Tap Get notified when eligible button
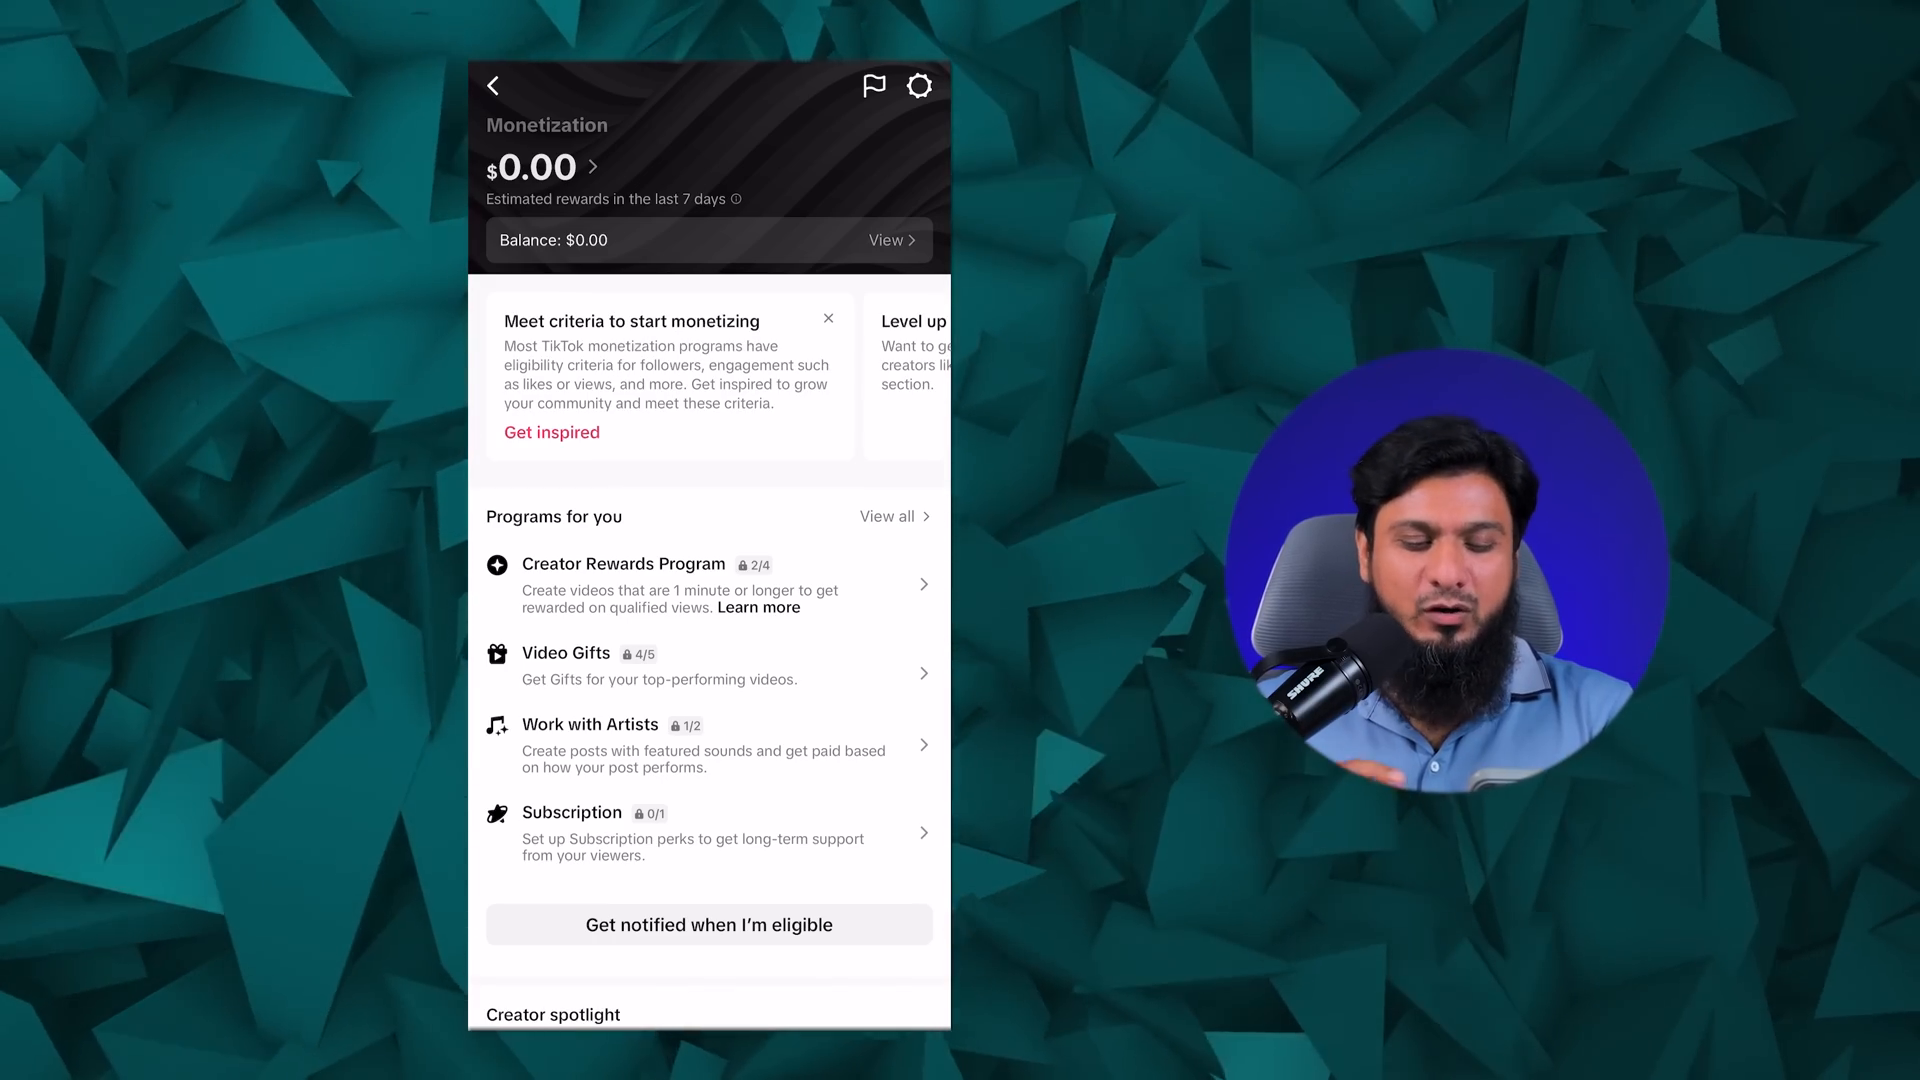 coord(709,923)
